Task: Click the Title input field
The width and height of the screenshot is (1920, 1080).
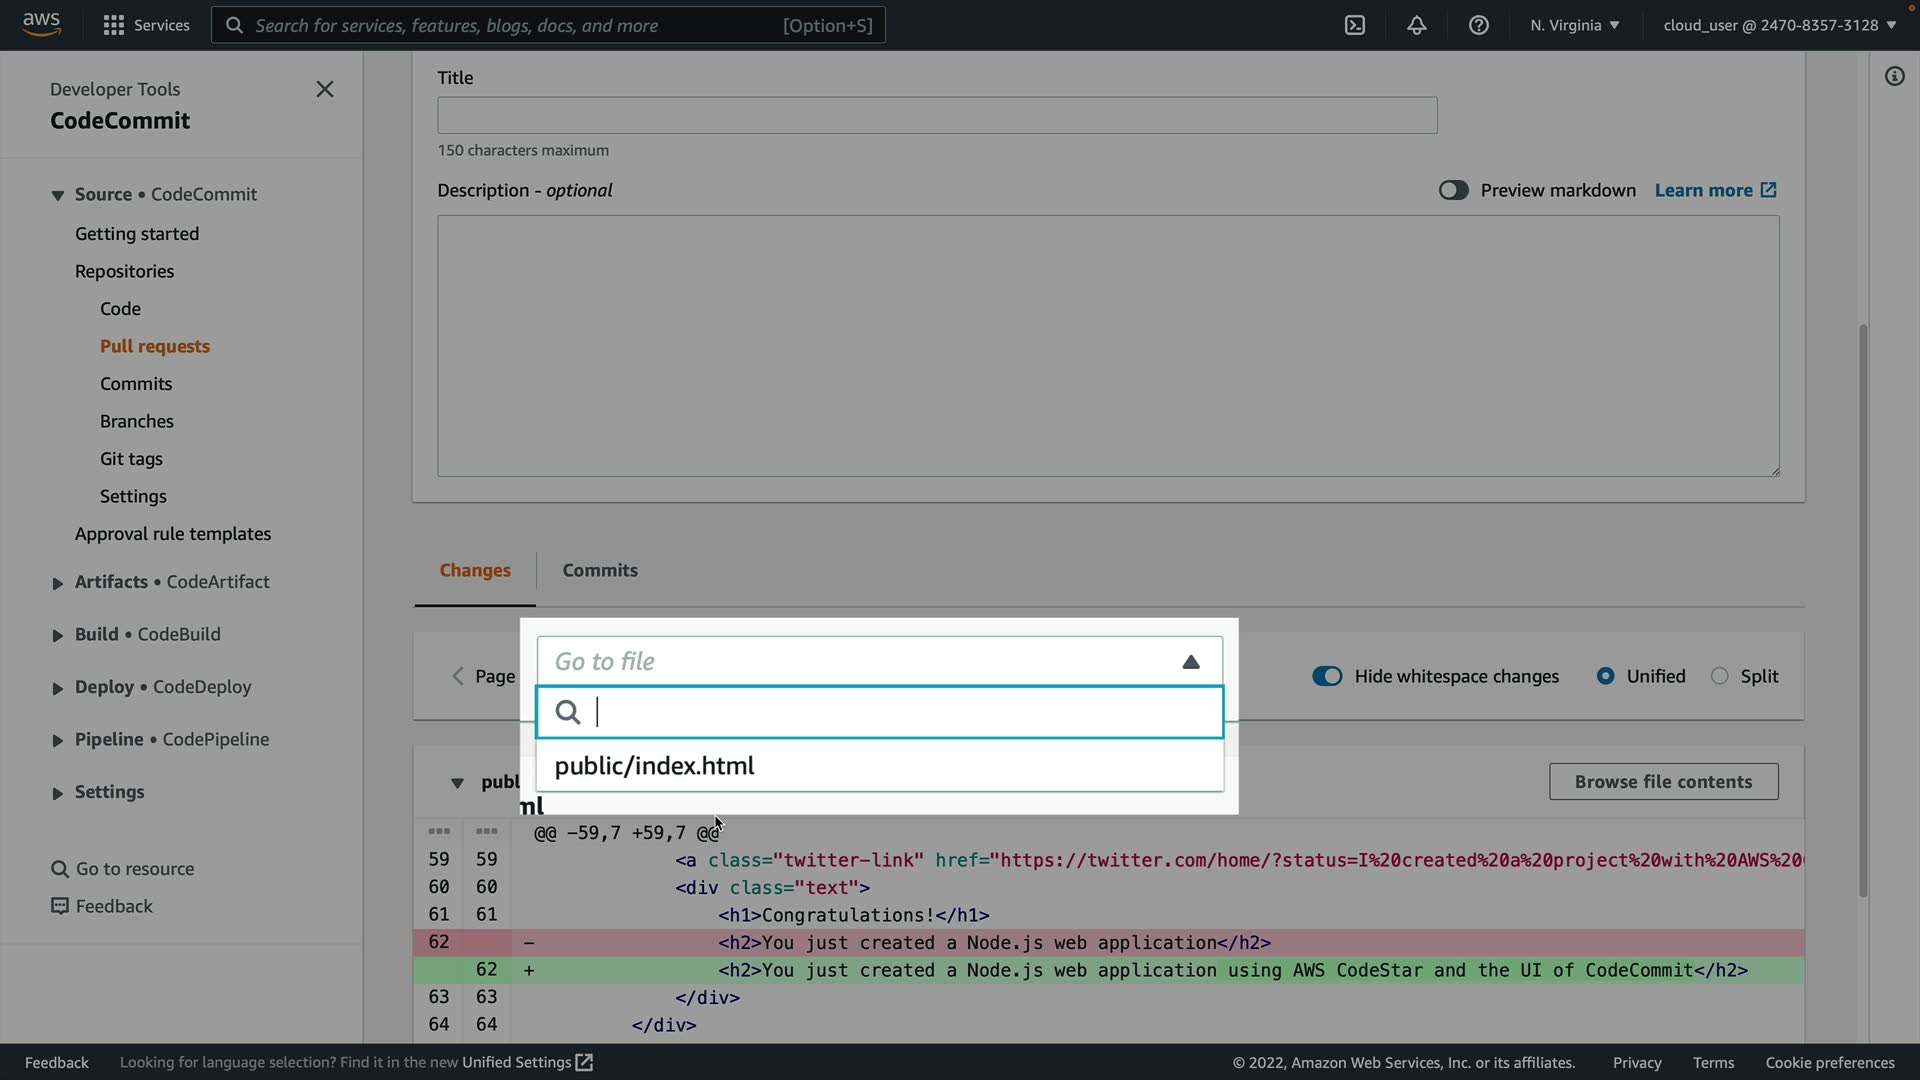Action: point(936,116)
